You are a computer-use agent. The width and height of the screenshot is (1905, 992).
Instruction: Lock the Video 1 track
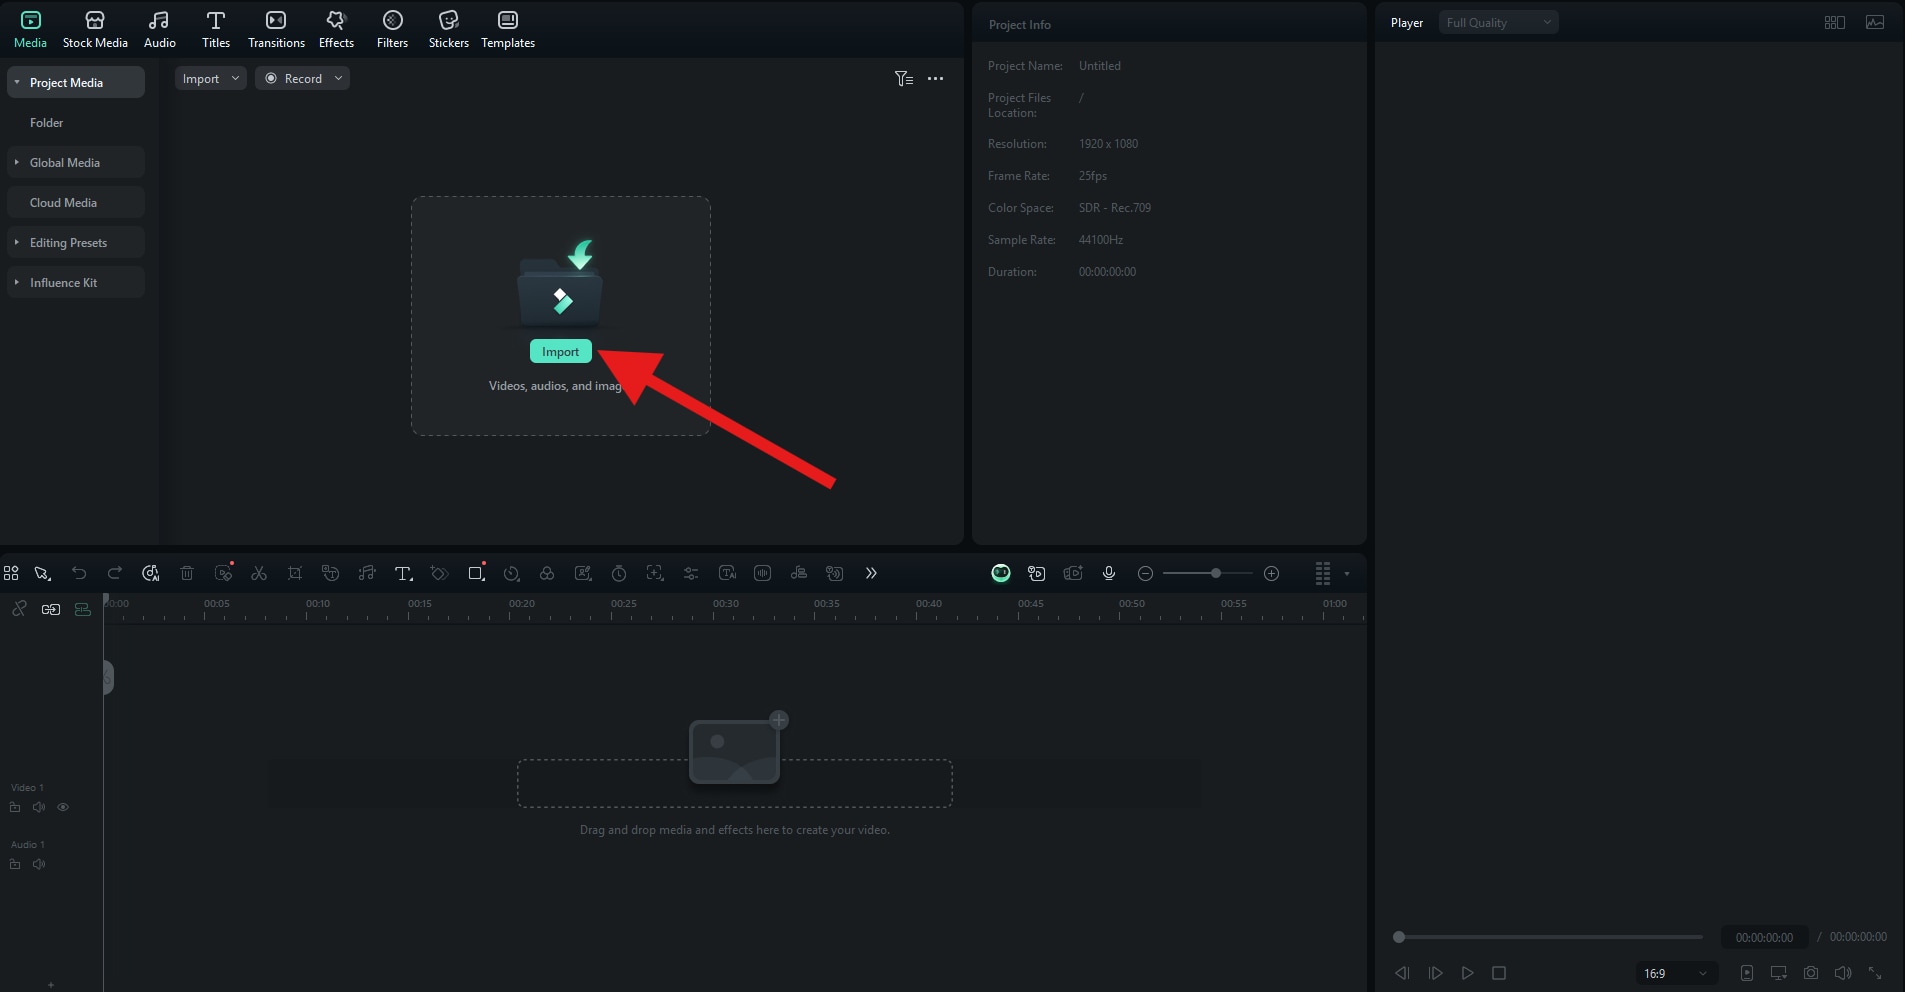(x=15, y=807)
